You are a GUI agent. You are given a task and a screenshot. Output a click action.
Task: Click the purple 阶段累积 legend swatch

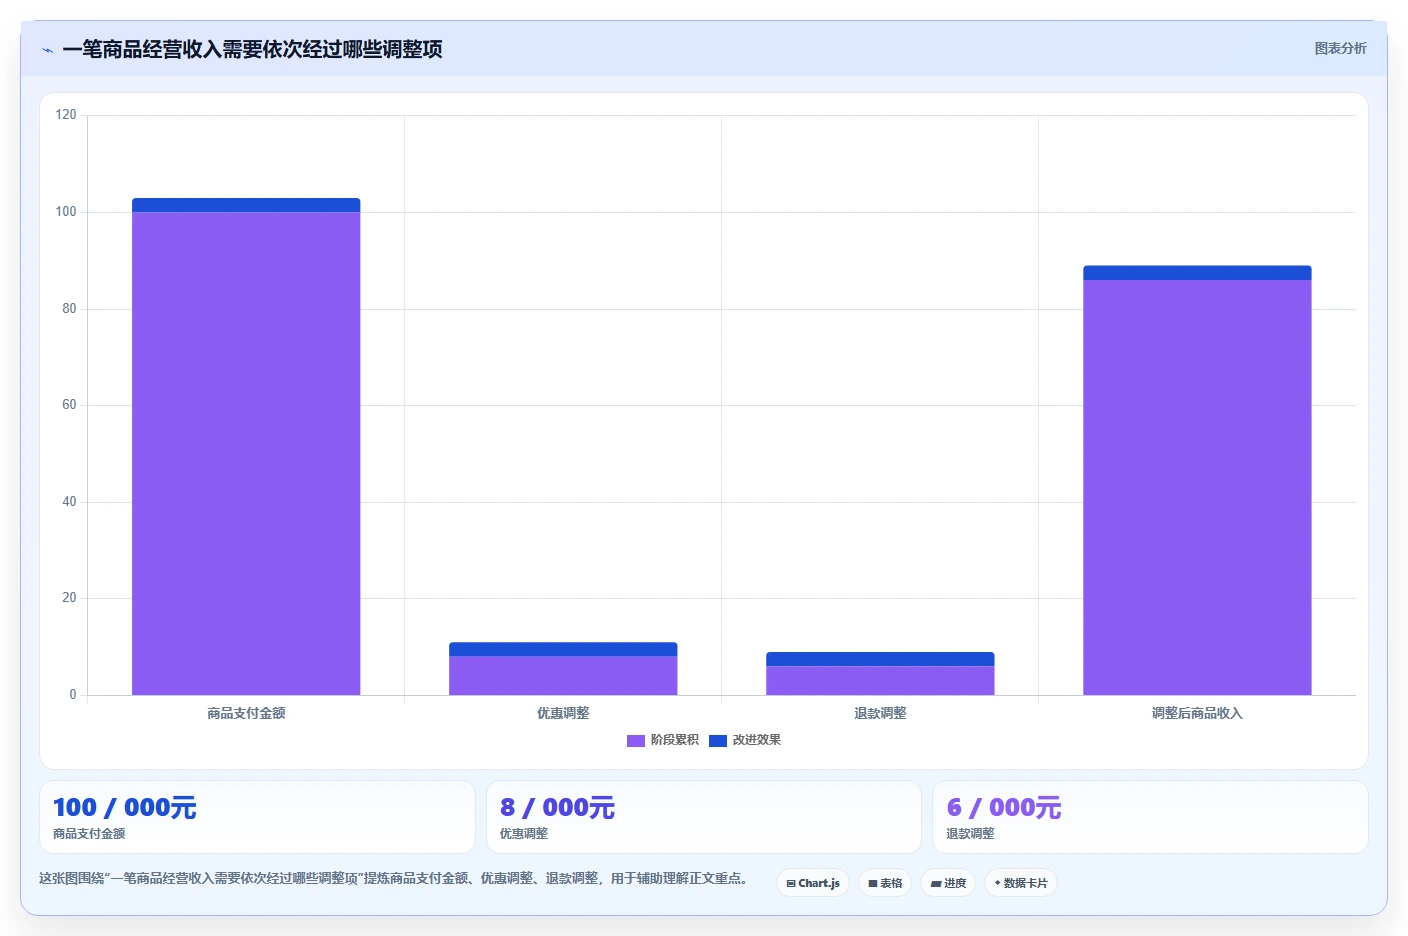click(636, 741)
